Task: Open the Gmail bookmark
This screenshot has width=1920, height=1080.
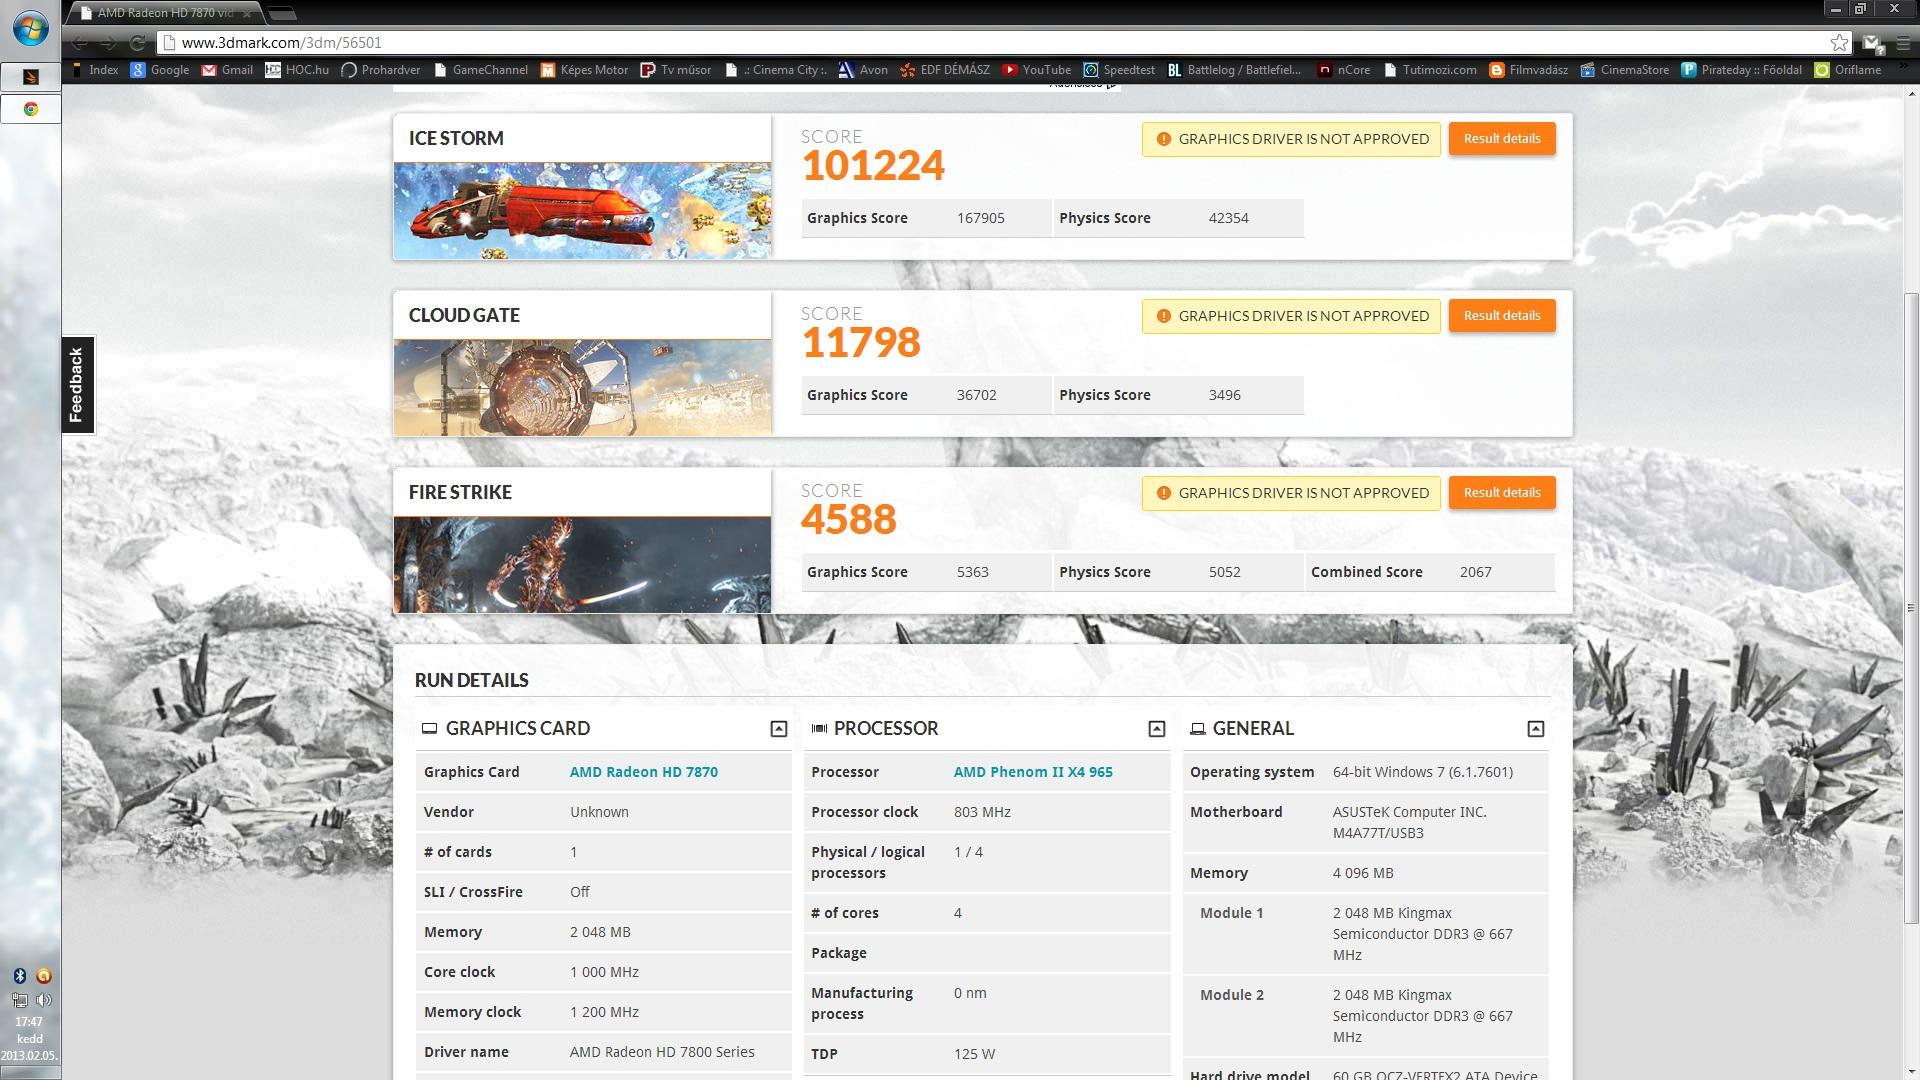Action: pyautogui.click(x=227, y=70)
